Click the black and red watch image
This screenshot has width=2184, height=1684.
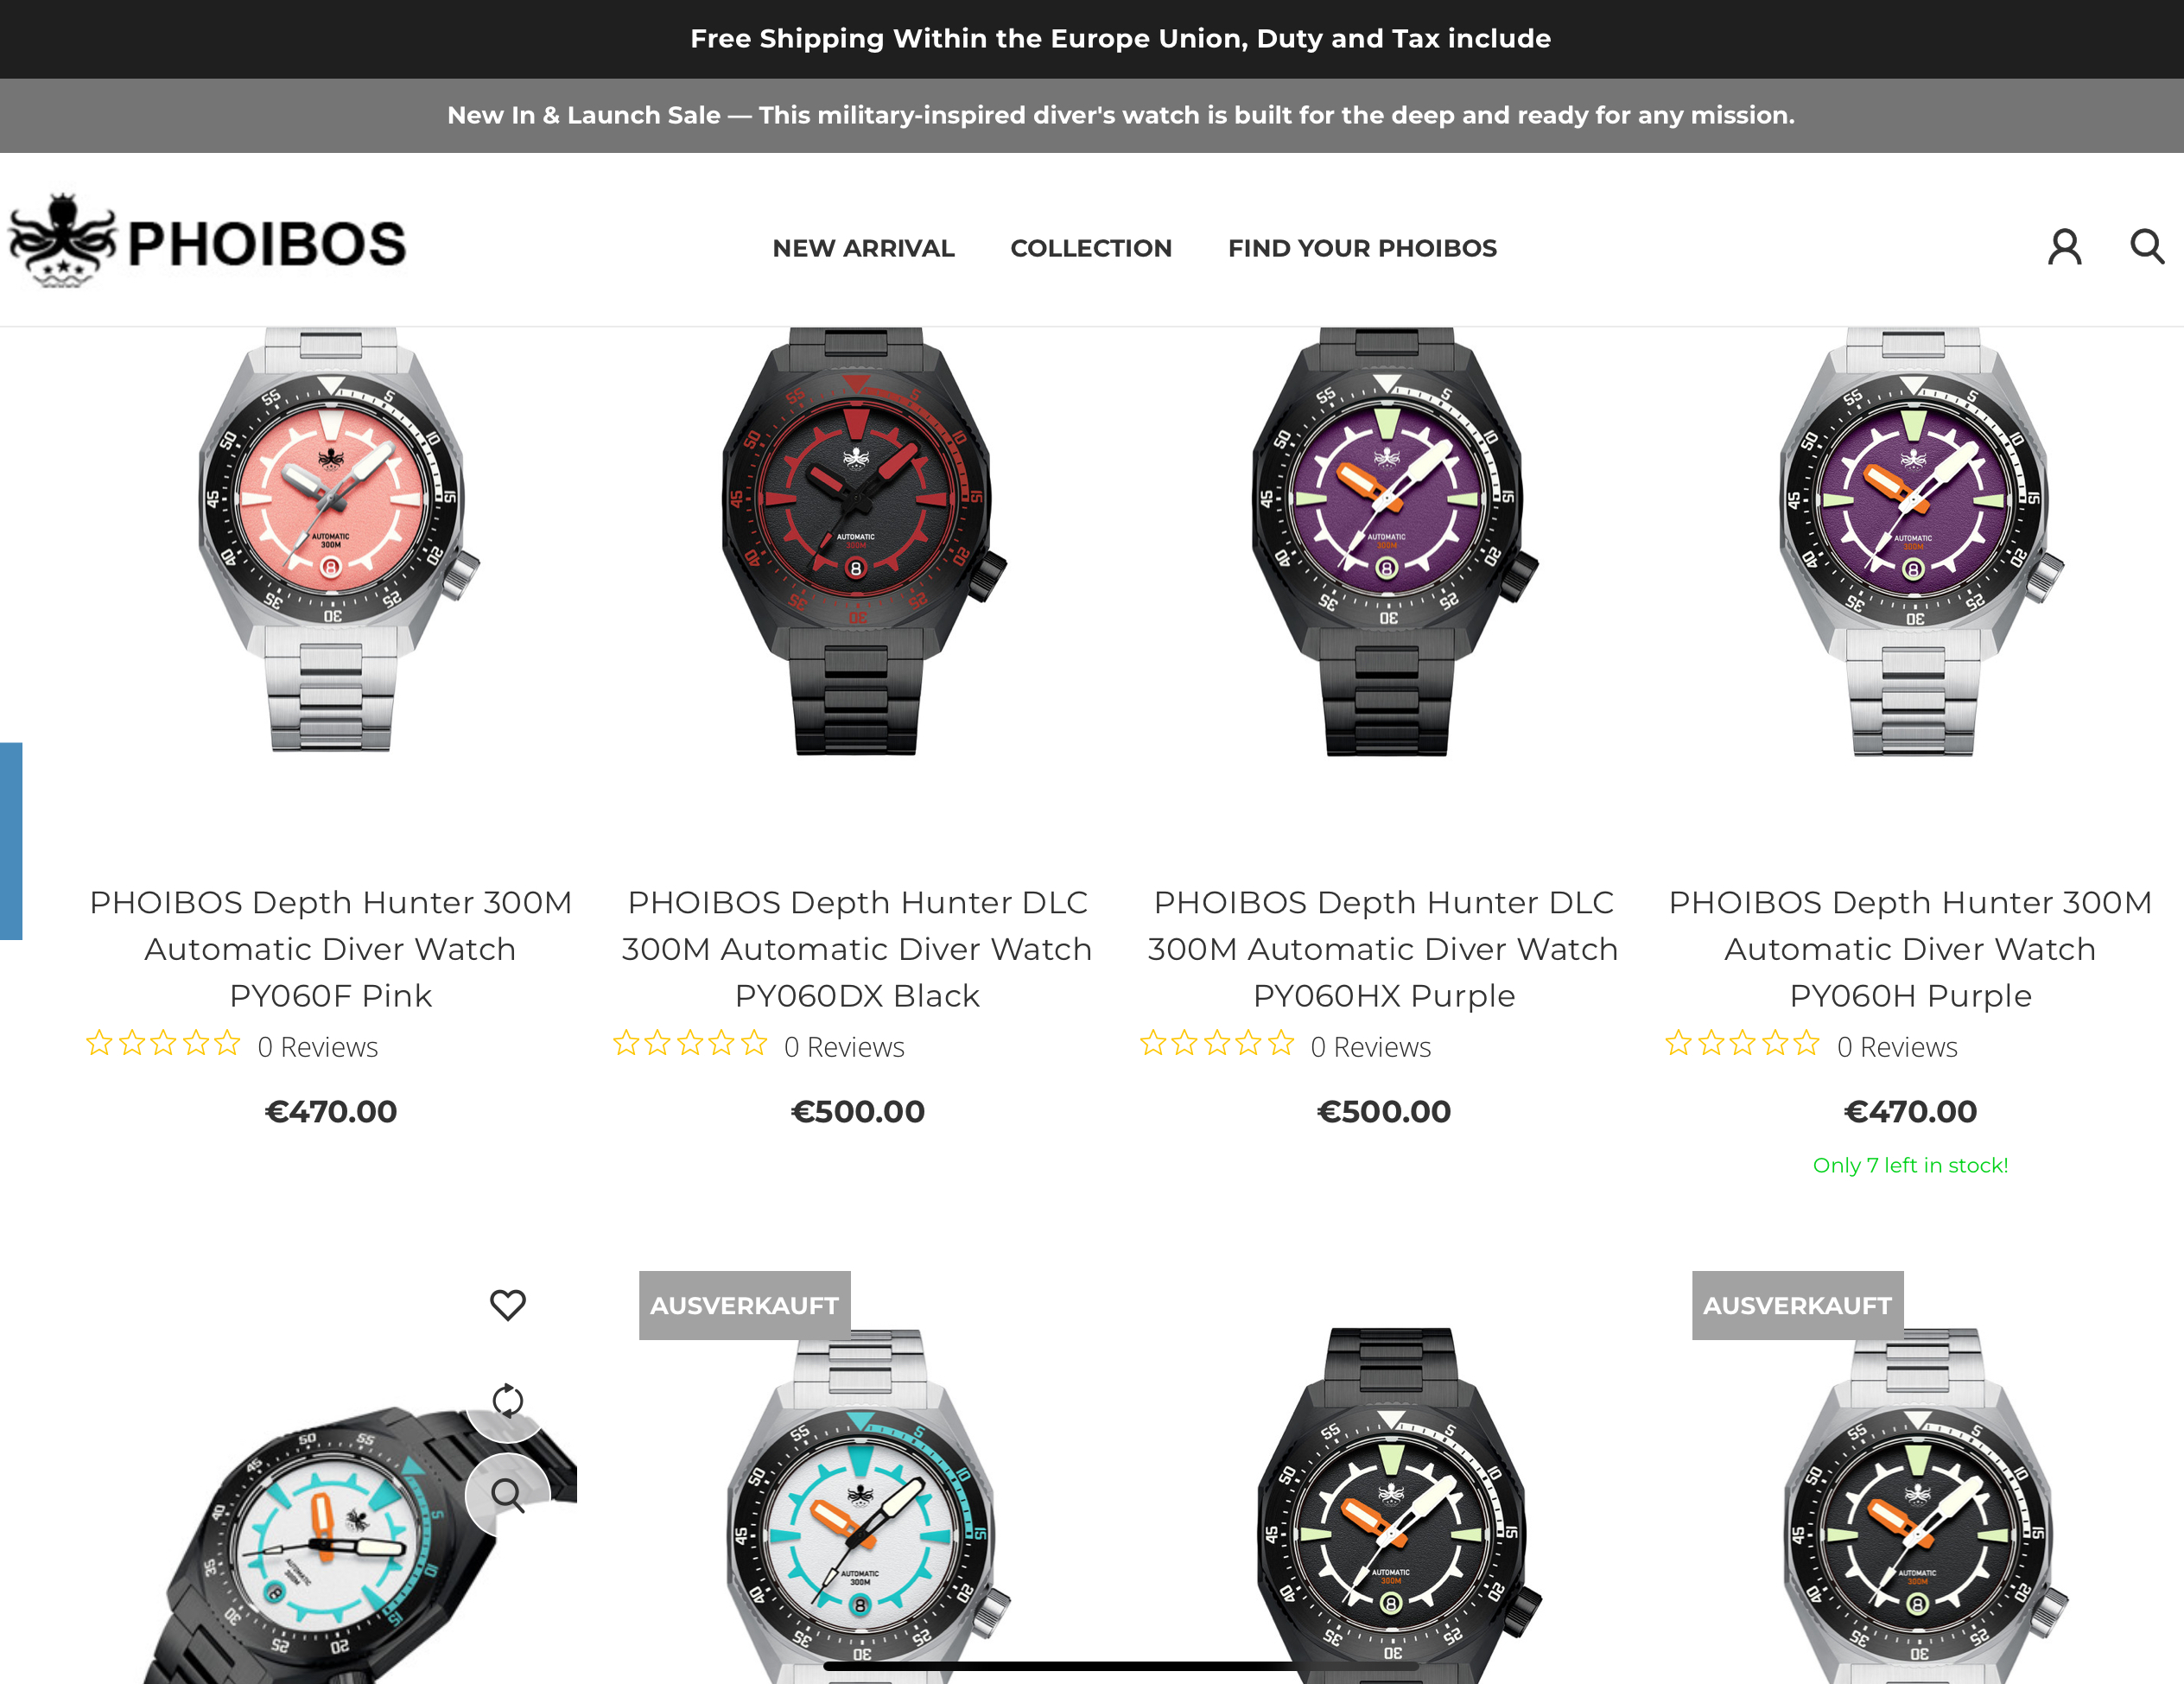857,540
